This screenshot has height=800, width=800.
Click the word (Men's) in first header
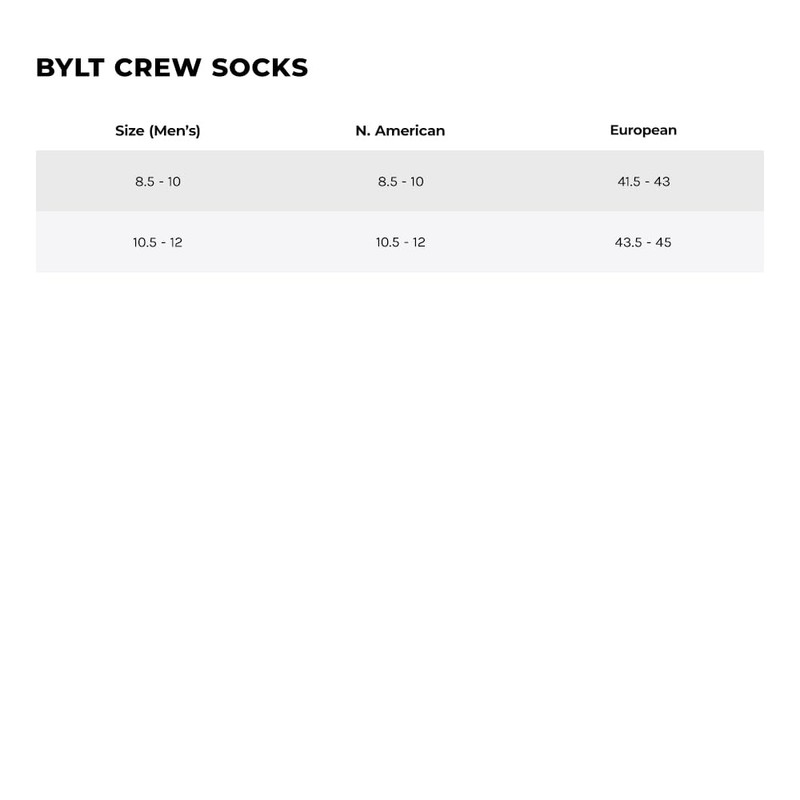(174, 131)
